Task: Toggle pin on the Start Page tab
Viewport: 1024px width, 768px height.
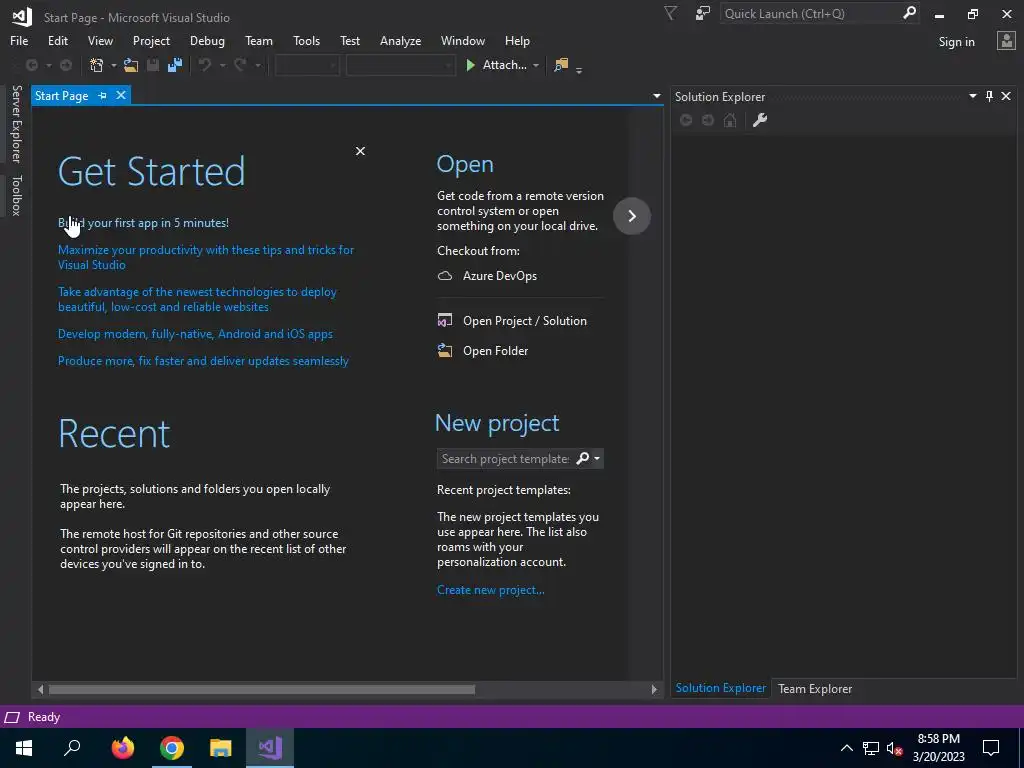Action: click(103, 95)
